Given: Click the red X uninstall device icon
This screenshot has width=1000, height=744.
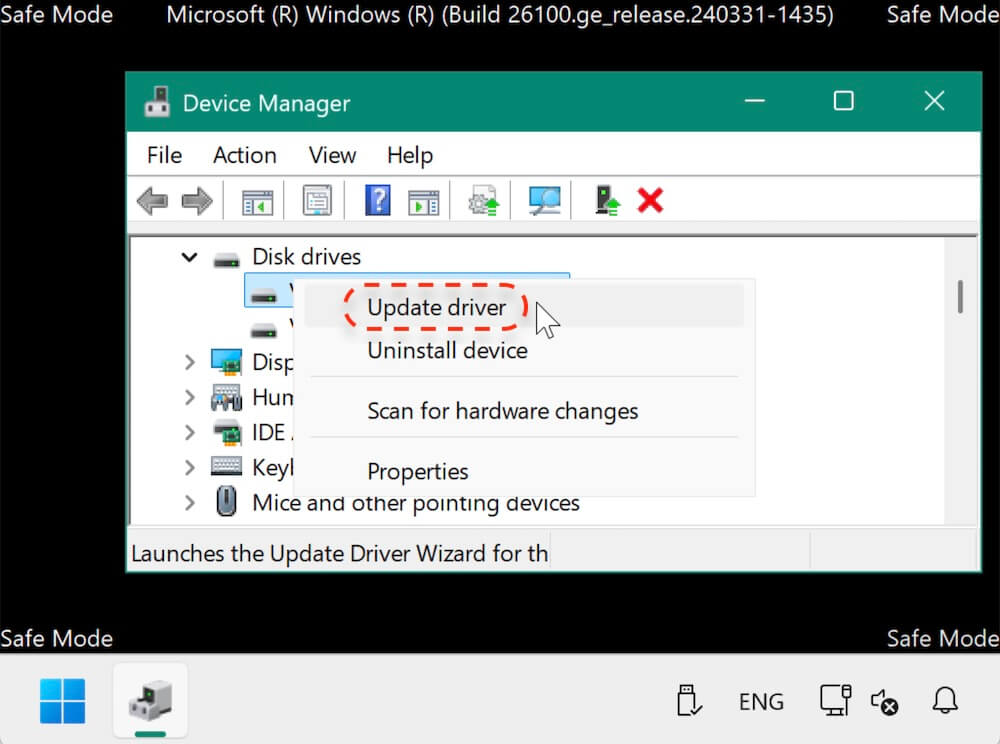Looking at the screenshot, I should pos(650,201).
